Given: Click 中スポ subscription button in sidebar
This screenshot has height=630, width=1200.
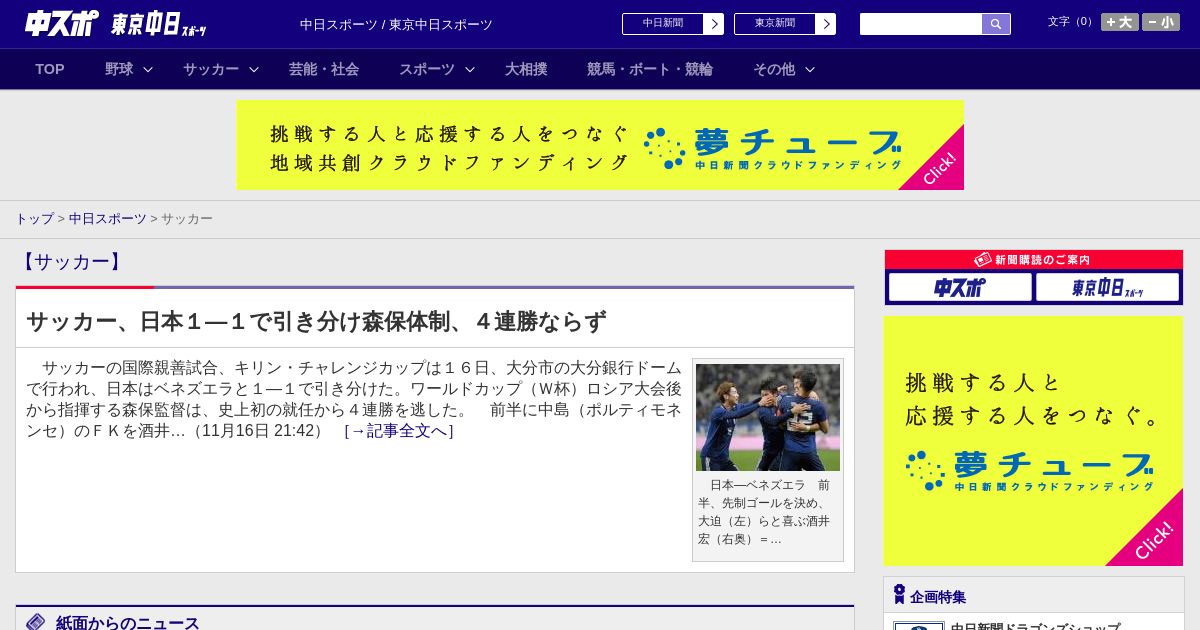Looking at the screenshot, I should click(960, 287).
